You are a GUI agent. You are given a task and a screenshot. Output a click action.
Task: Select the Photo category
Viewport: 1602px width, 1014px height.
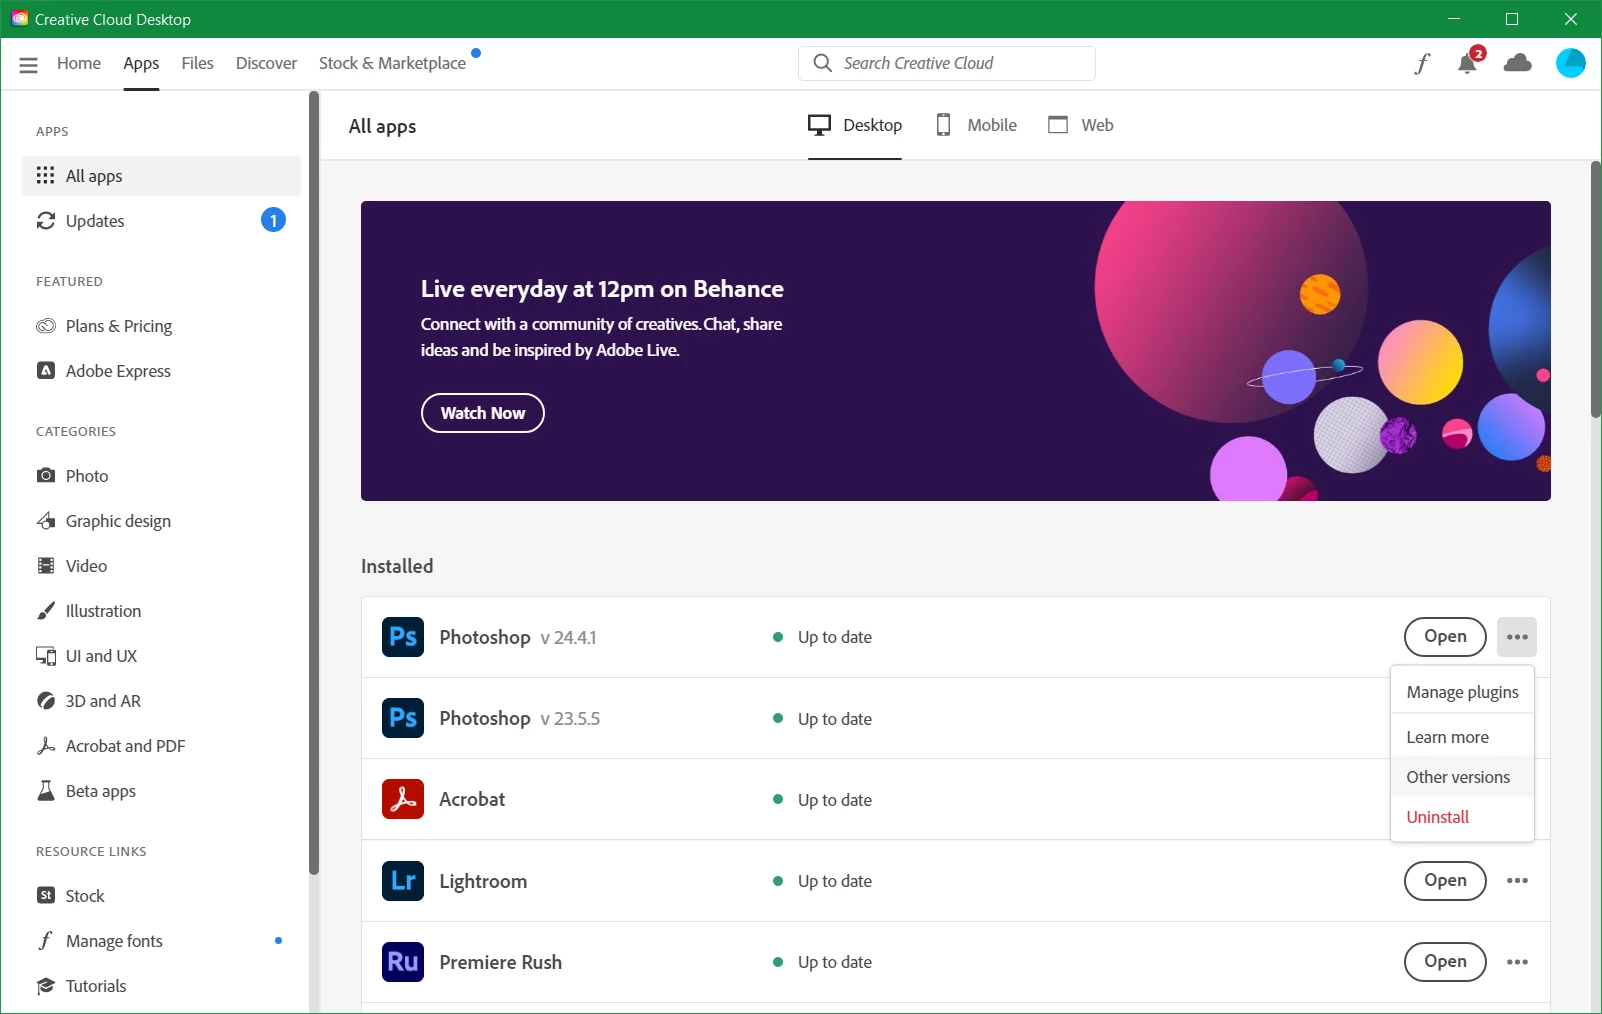(160, 476)
